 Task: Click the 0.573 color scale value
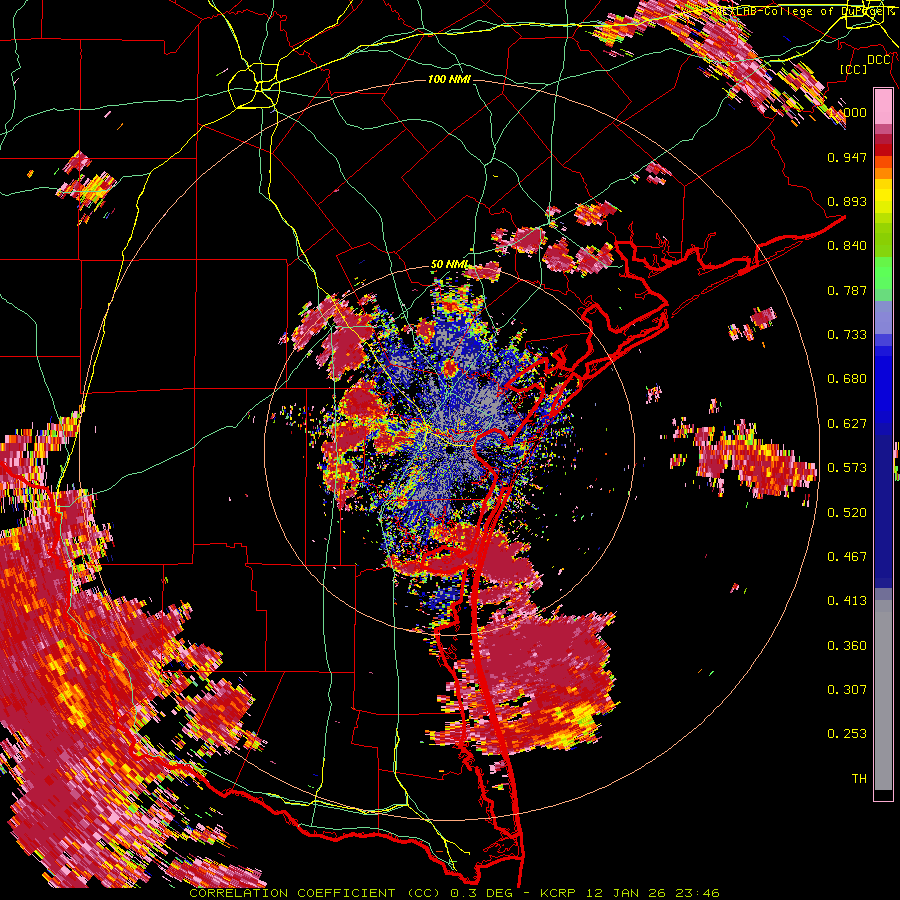click(x=847, y=468)
